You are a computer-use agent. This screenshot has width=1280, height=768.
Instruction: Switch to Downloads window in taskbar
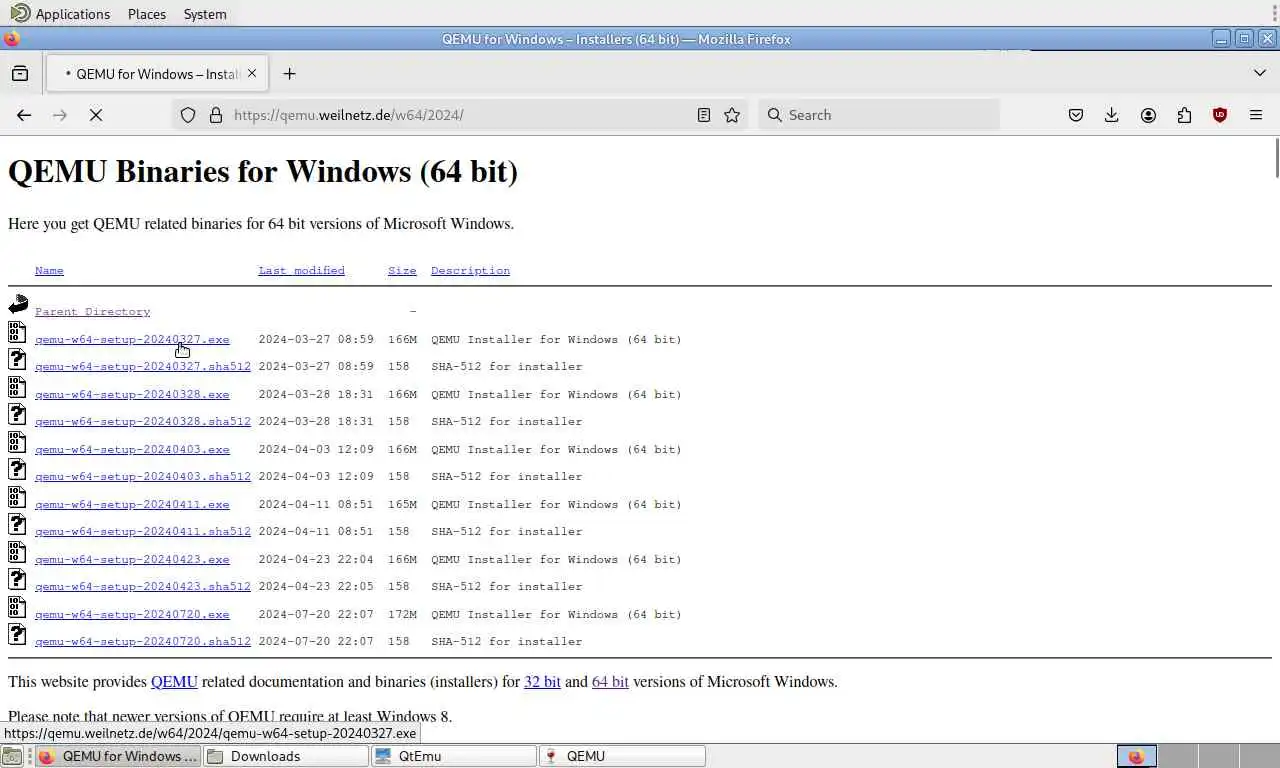coord(286,756)
